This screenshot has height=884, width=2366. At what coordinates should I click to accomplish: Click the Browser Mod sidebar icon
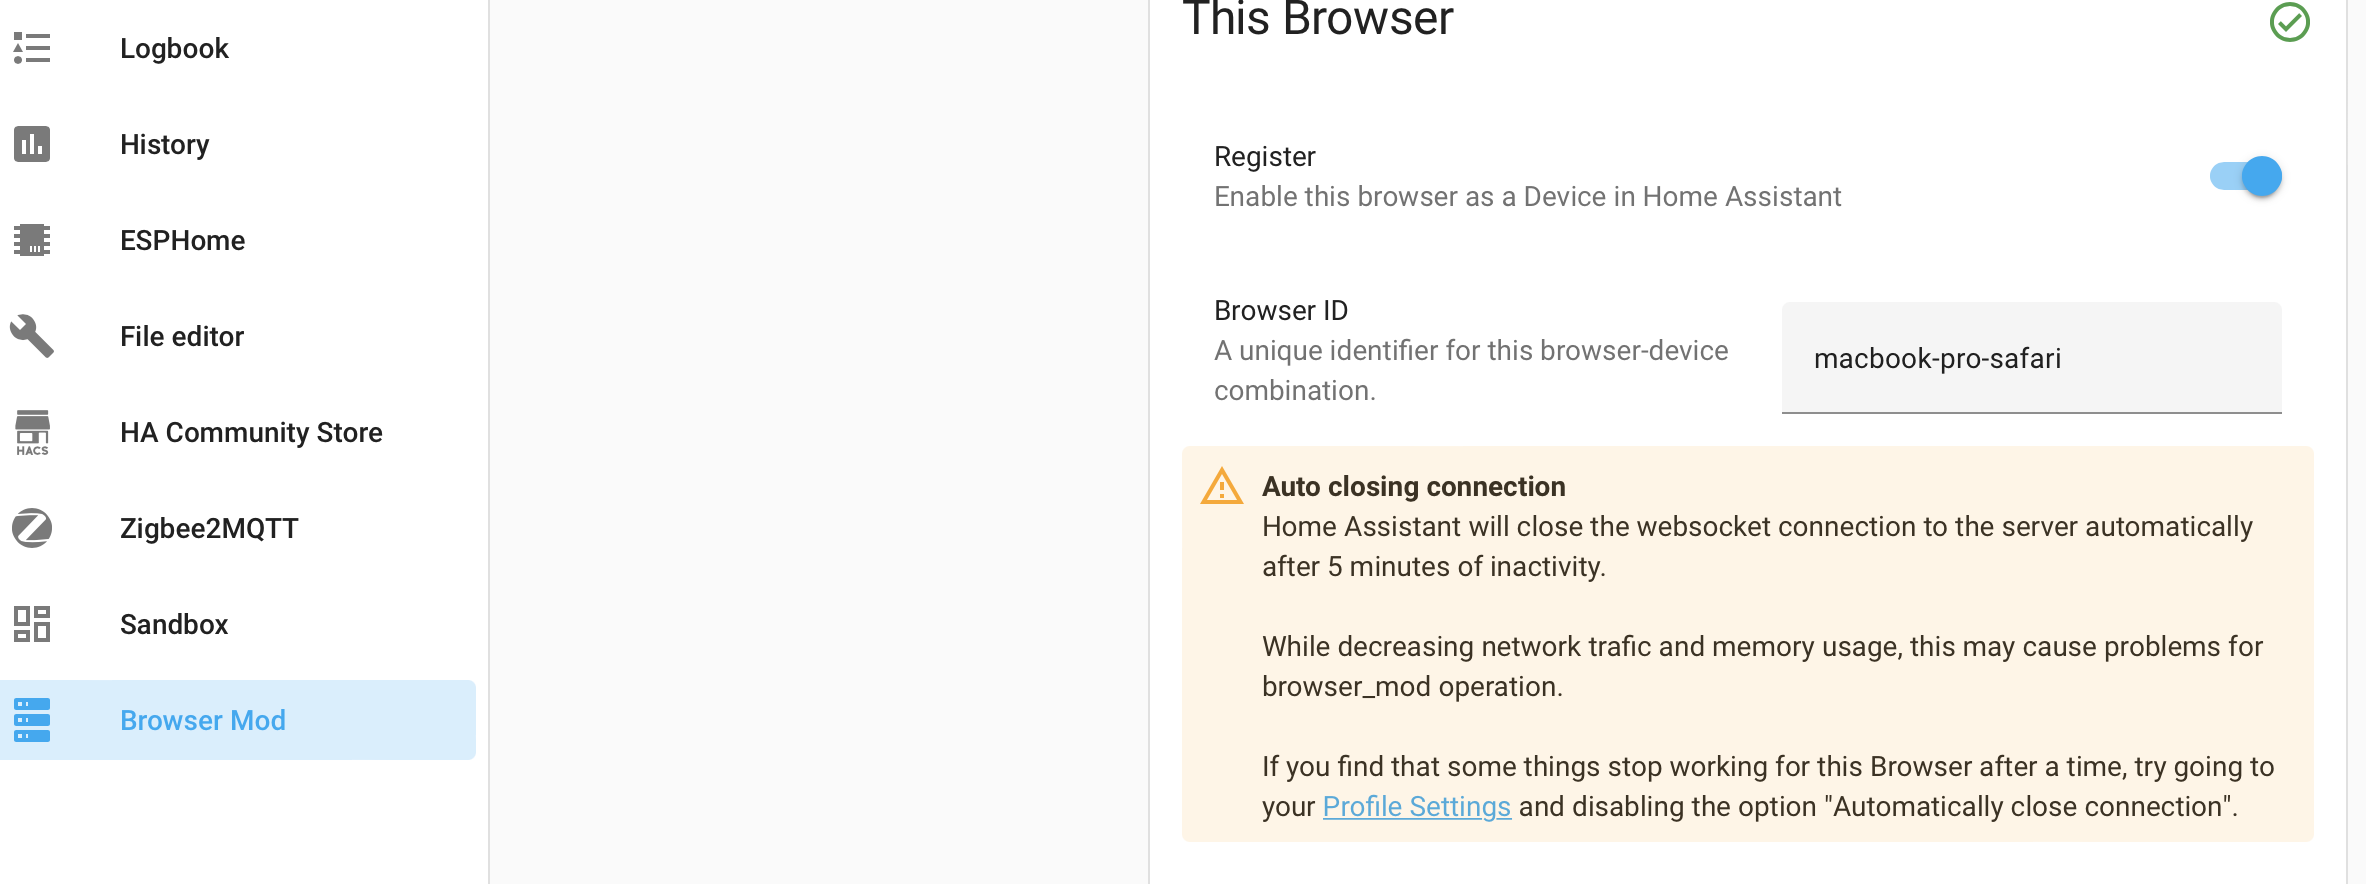(x=30, y=719)
